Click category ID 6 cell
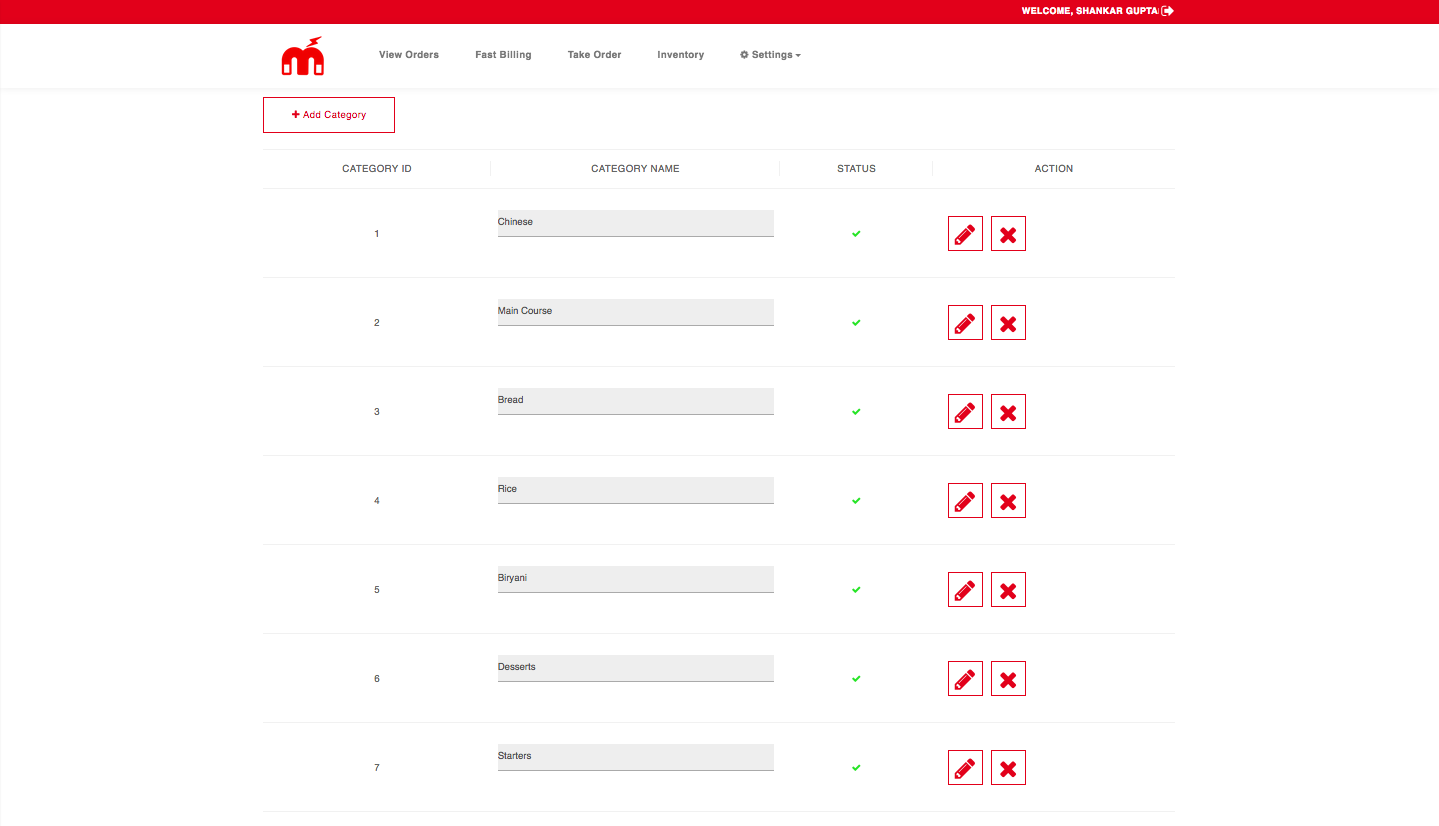The height and width of the screenshot is (826, 1439). [377, 679]
